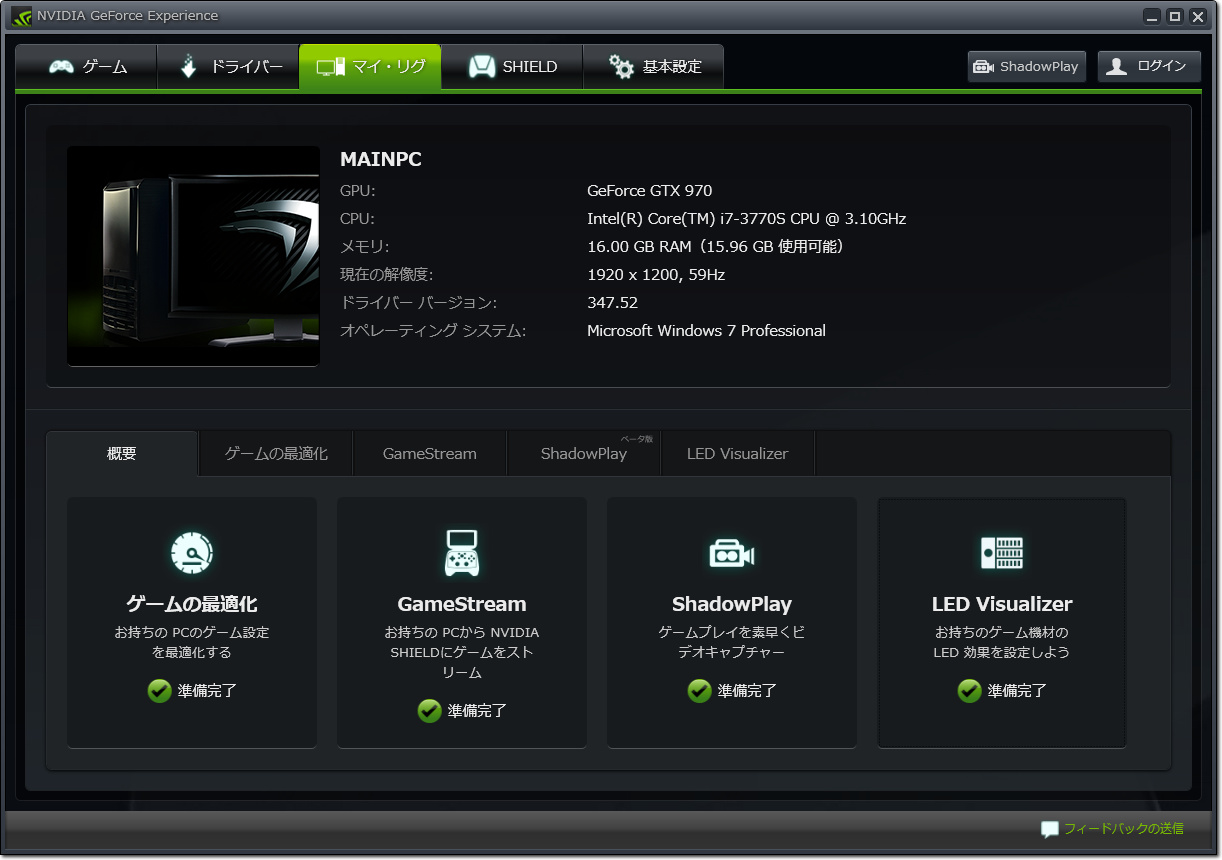This screenshot has height=860, width=1222.
Task: Click the LED Visualizer card title
Action: (1002, 604)
